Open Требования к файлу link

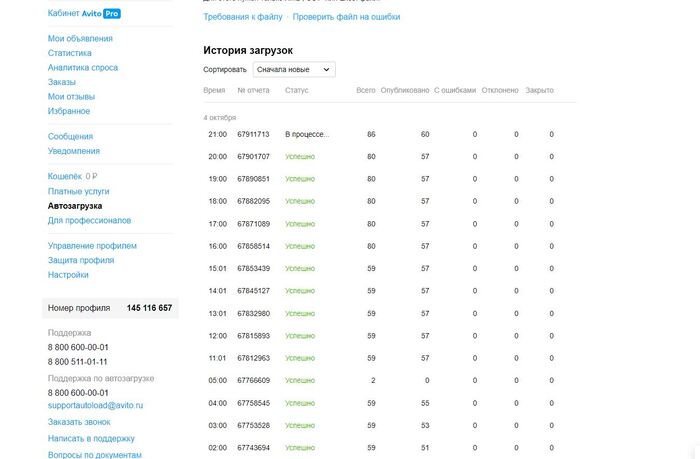tap(243, 17)
